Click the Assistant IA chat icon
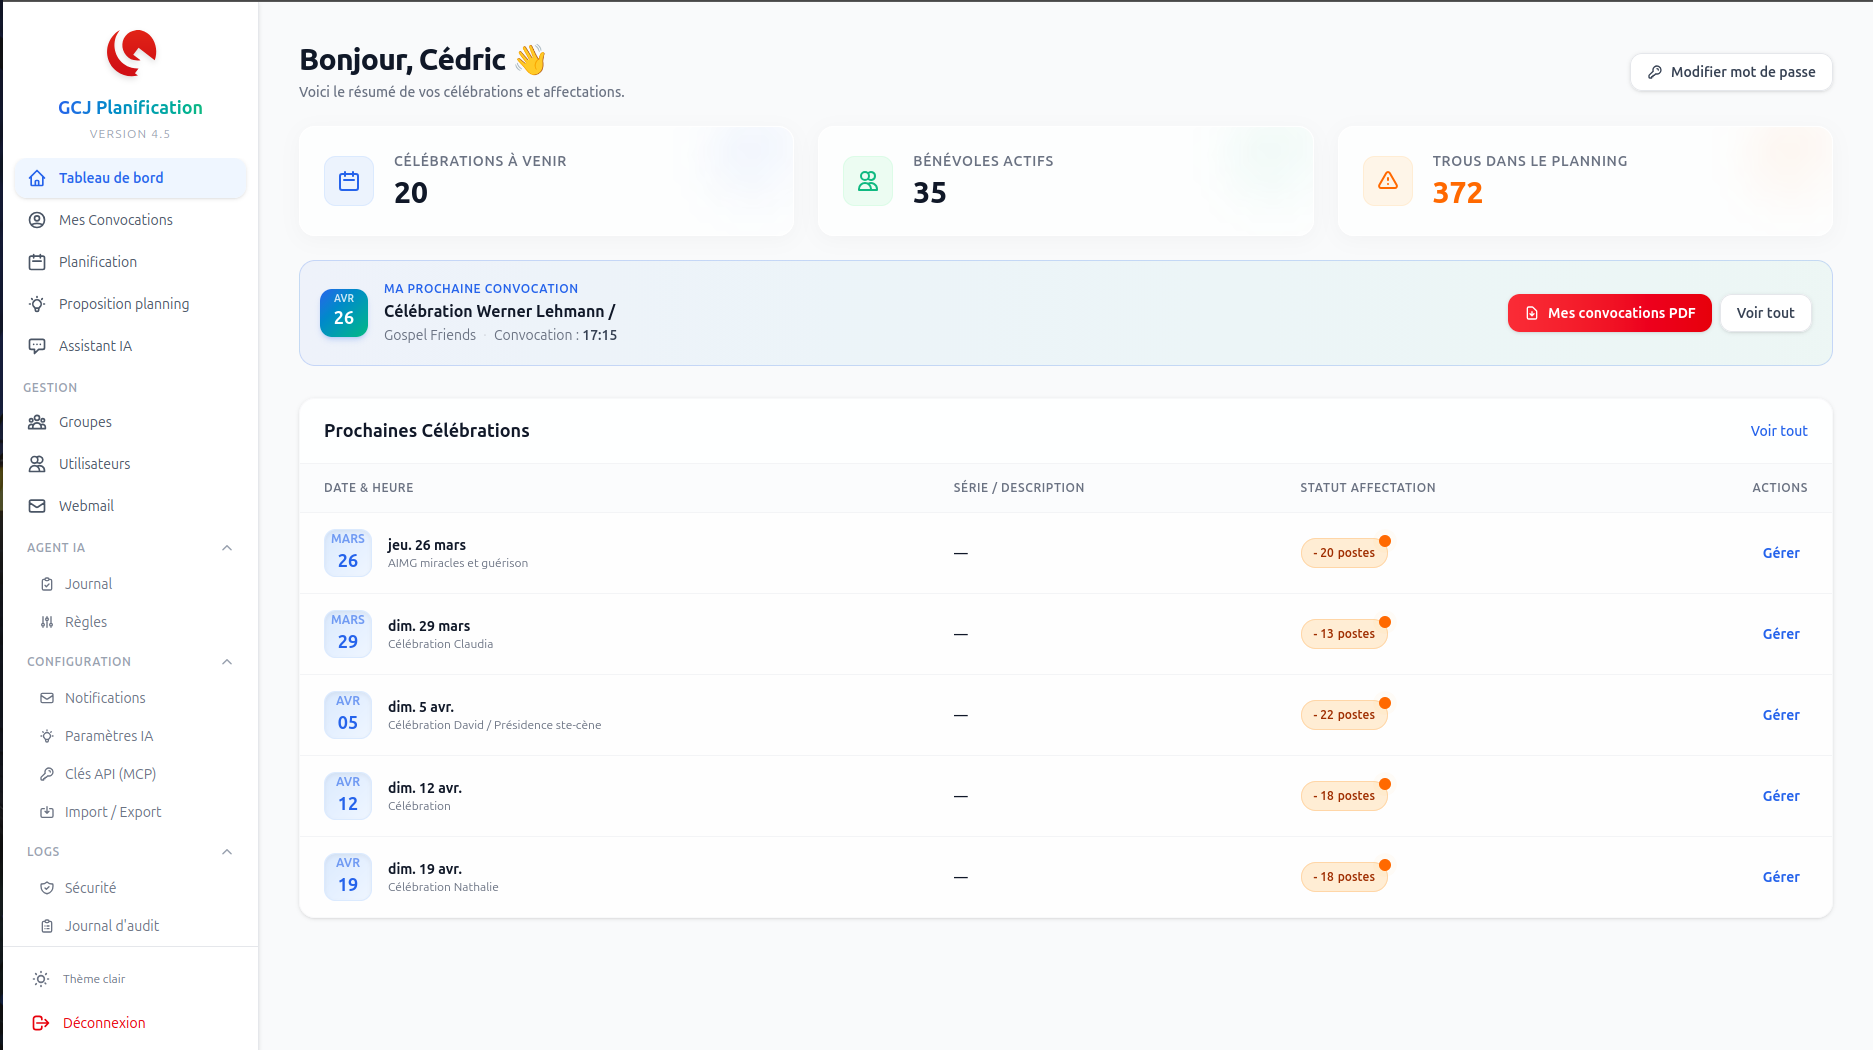The image size is (1873, 1050). click(x=37, y=346)
